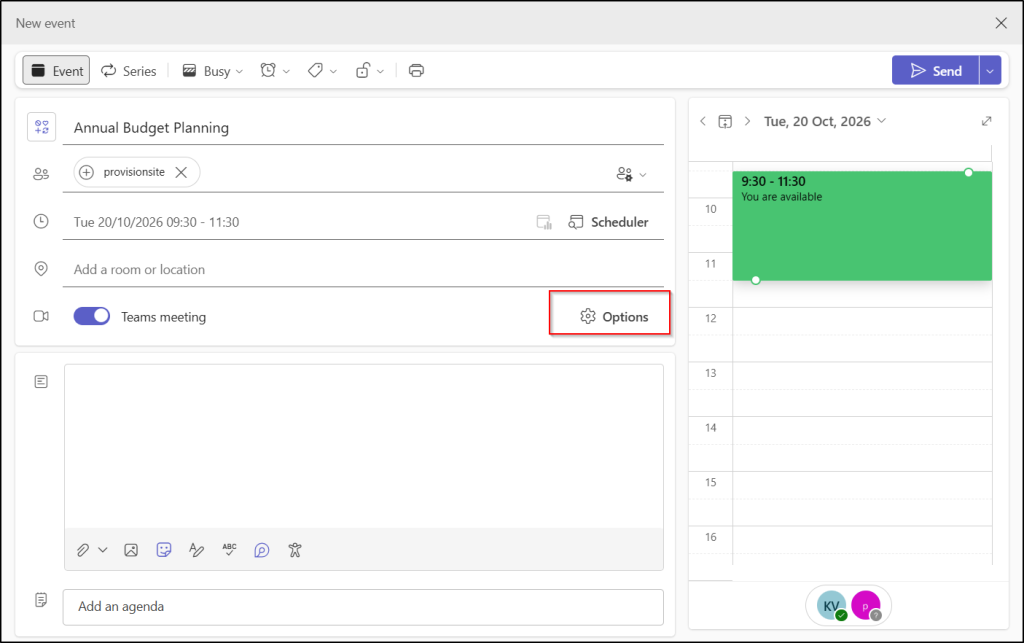Edit the Annual Budget Planning title
Viewport: 1024px width, 643px height.
click(363, 128)
